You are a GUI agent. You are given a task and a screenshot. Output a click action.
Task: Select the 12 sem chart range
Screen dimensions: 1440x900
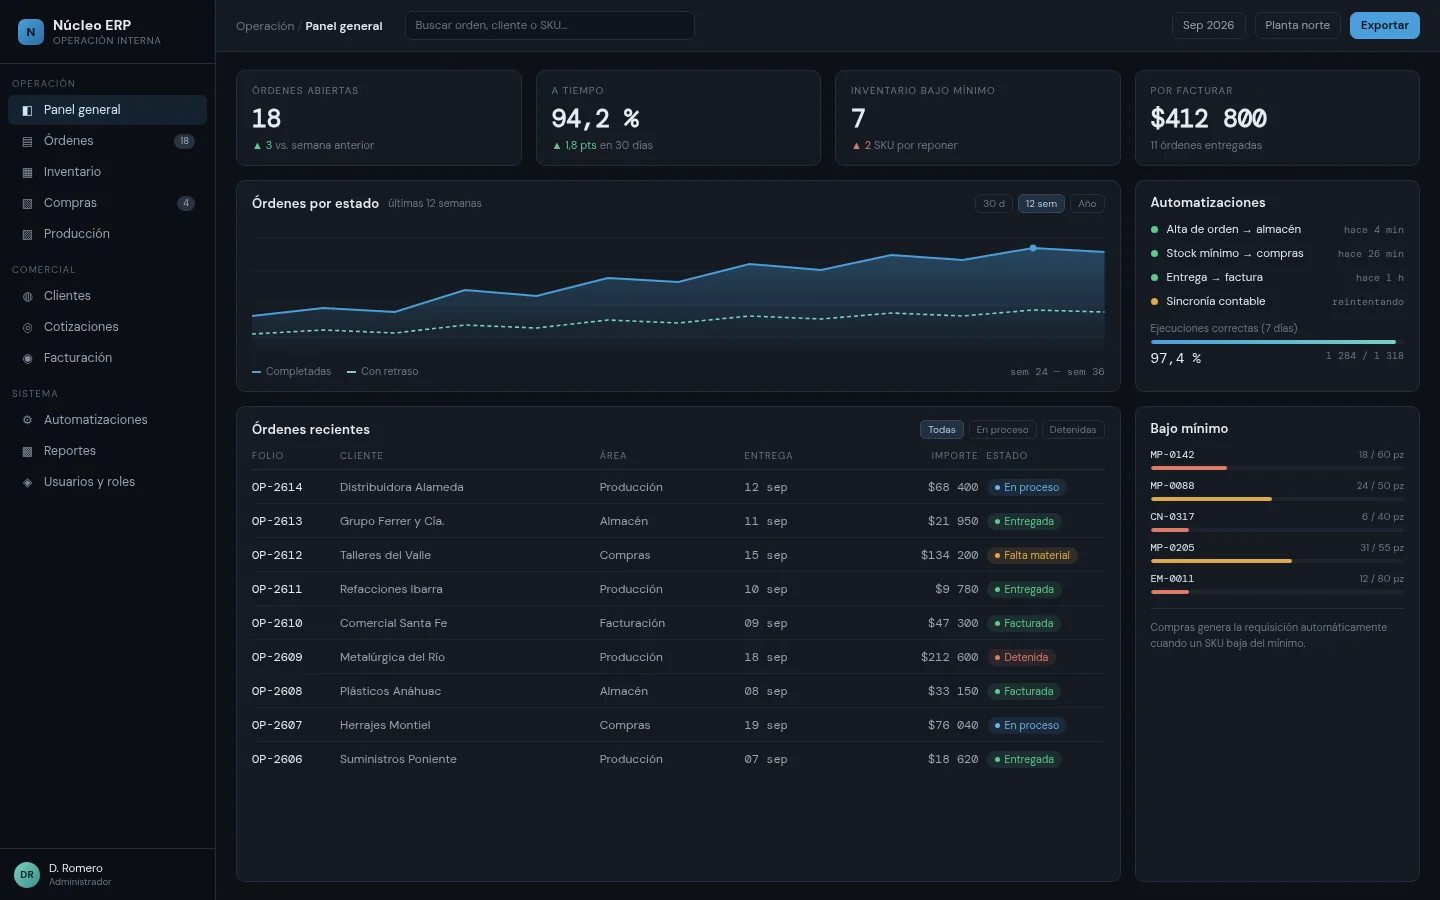pos(1041,203)
